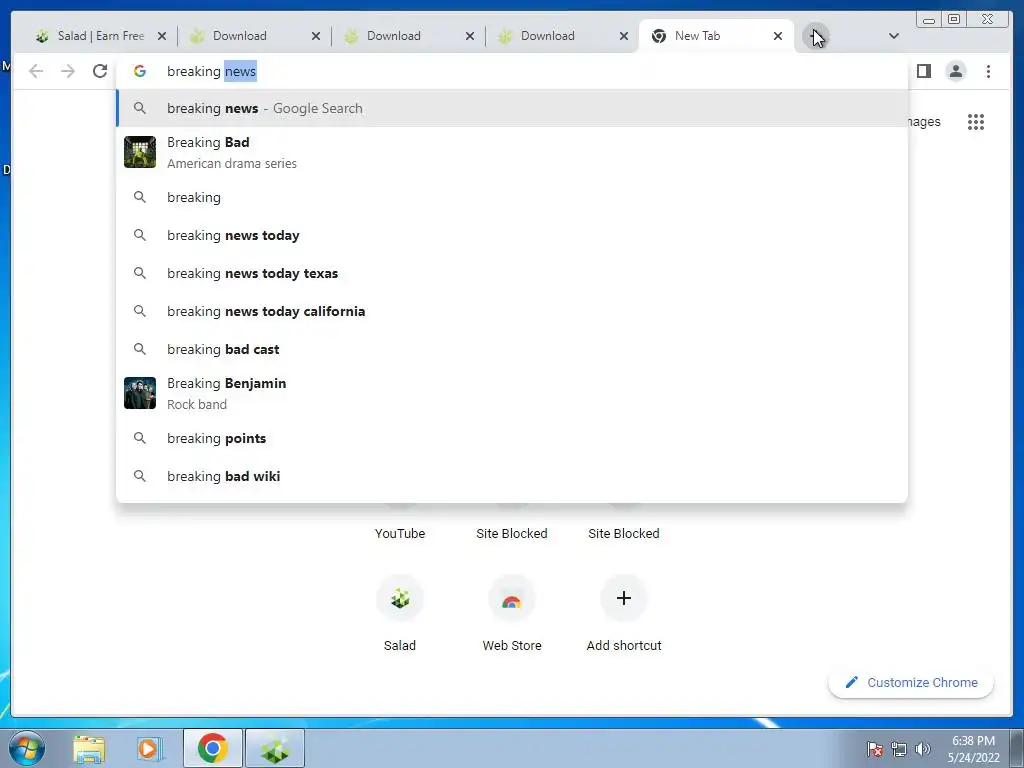Click the Breaking Benjamin band thumbnail
The width and height of the screenshot is (1024, 768).
pos(140,393)
